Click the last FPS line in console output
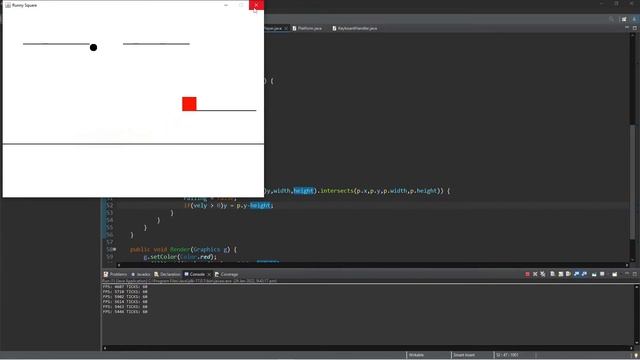Image resolution: width=640 pixels, height=360 pixels. pyautogui.click(x=125, y=311)
